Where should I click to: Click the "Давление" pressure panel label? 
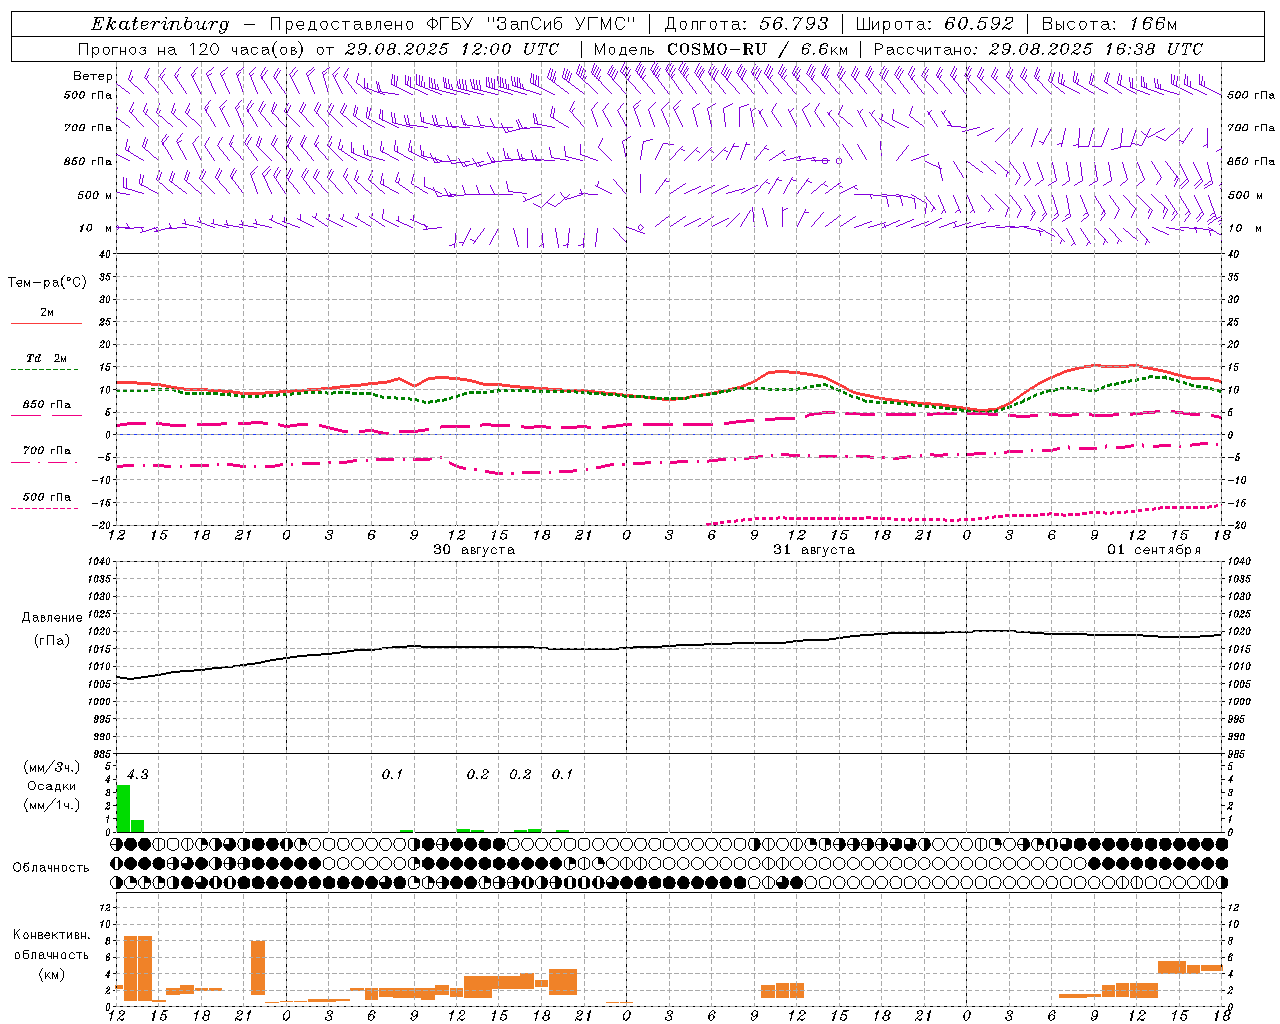52,618
